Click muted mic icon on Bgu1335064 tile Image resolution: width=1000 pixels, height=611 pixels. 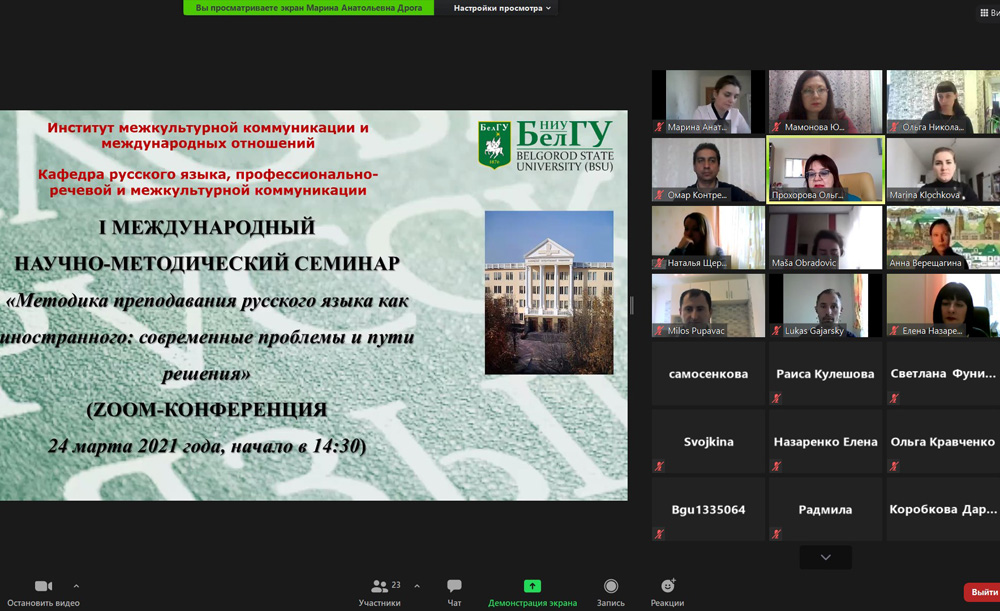(659, 534)
